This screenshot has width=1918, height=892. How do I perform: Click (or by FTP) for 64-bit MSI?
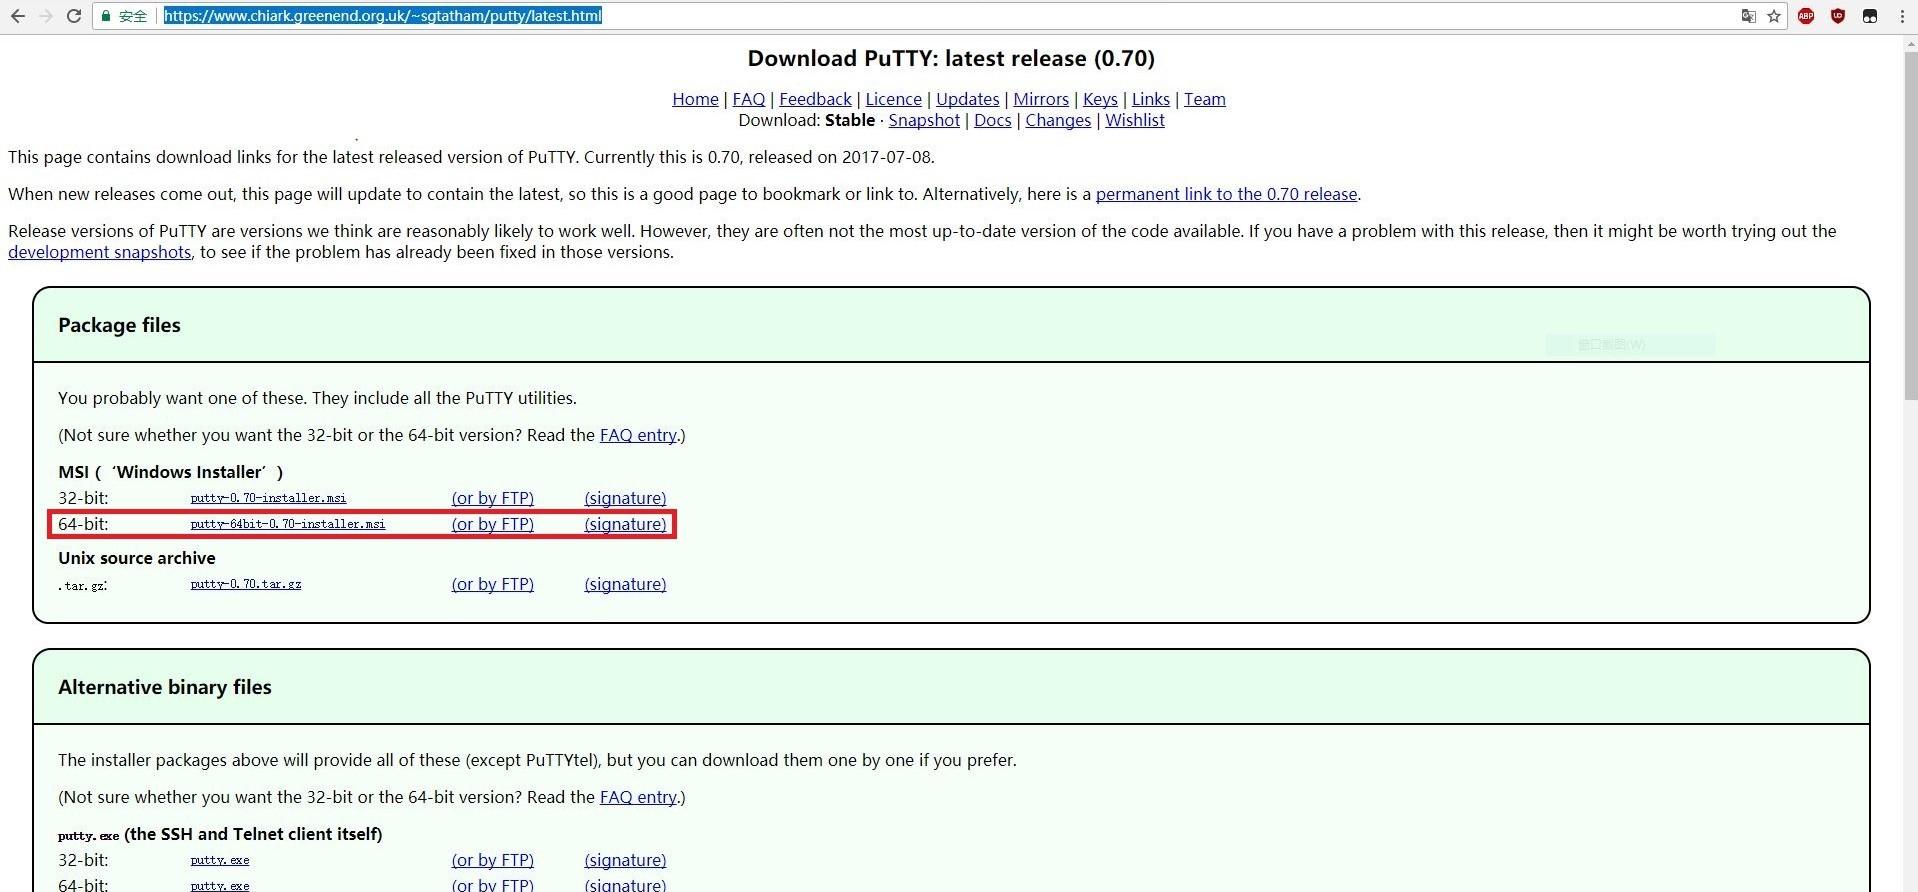(493, 524)
